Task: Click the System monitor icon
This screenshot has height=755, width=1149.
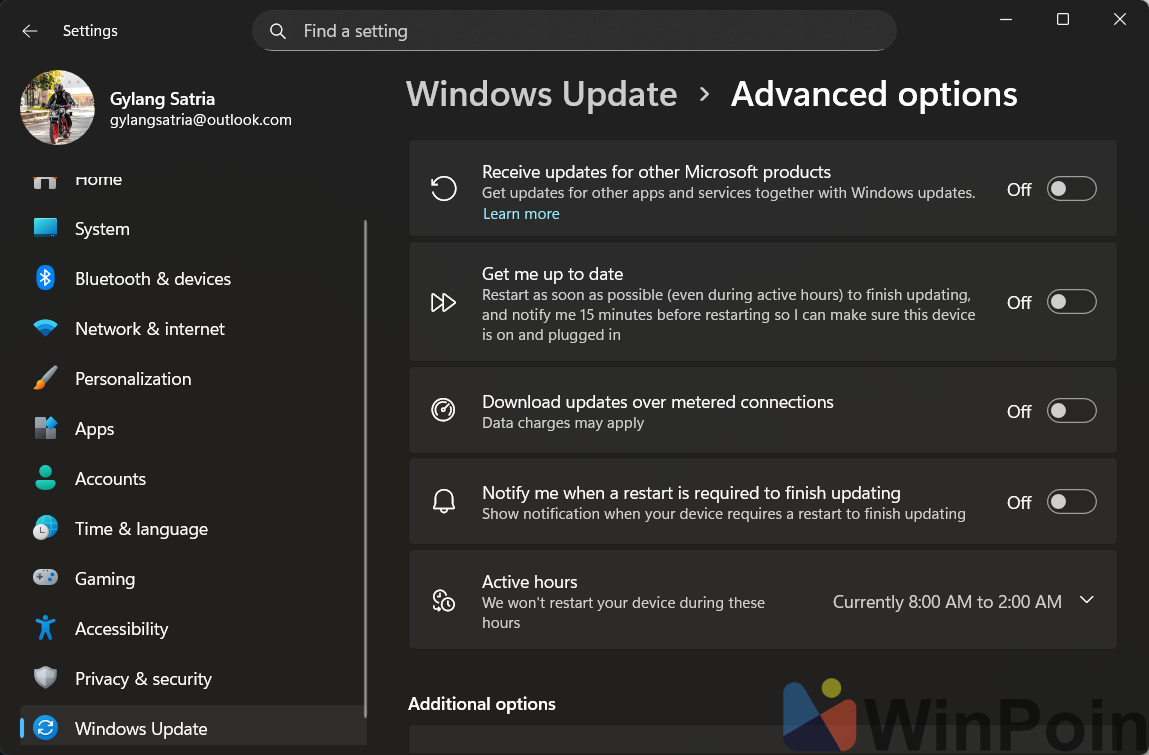Action: tap(45, 228)
